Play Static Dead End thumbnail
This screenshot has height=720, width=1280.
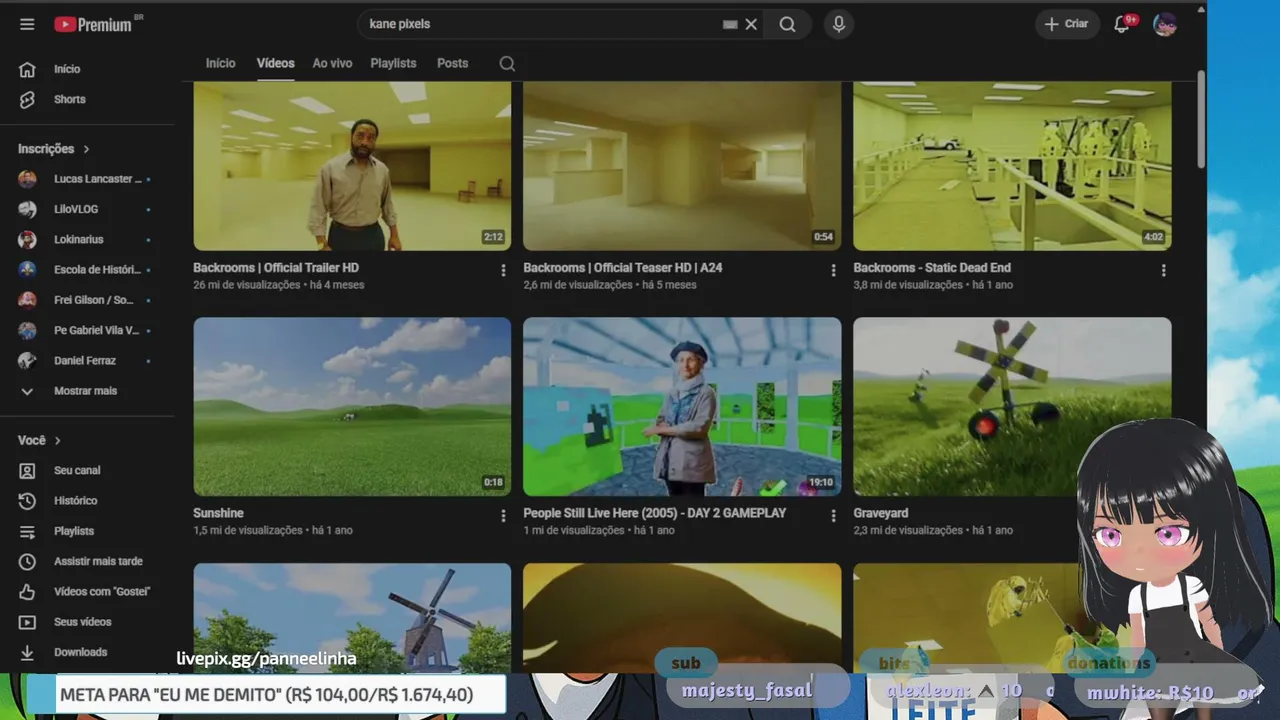pos(1012,166)
